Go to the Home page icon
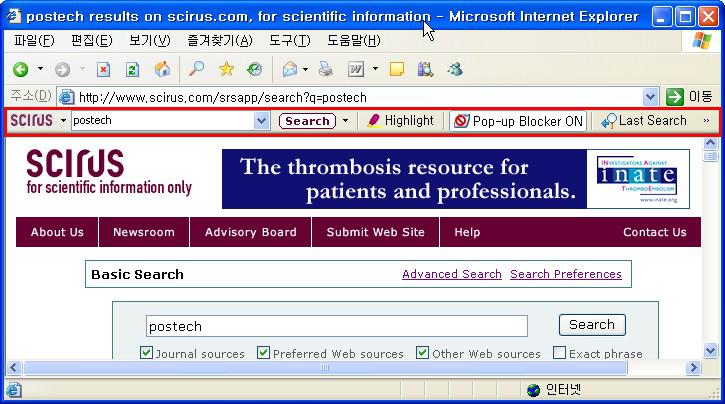Image resolution: width=725 pixels, height=404 pixels. tap(162, 69)
